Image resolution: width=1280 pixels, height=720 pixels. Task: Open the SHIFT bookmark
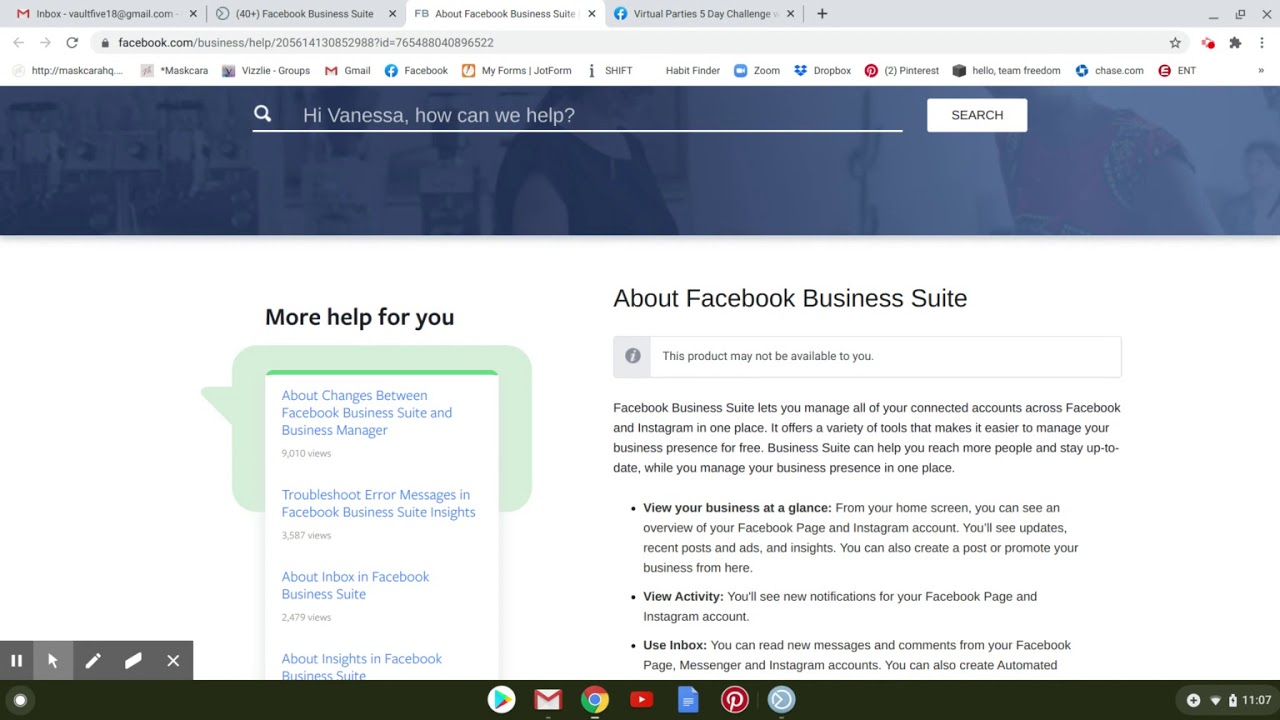pos(609,71)
